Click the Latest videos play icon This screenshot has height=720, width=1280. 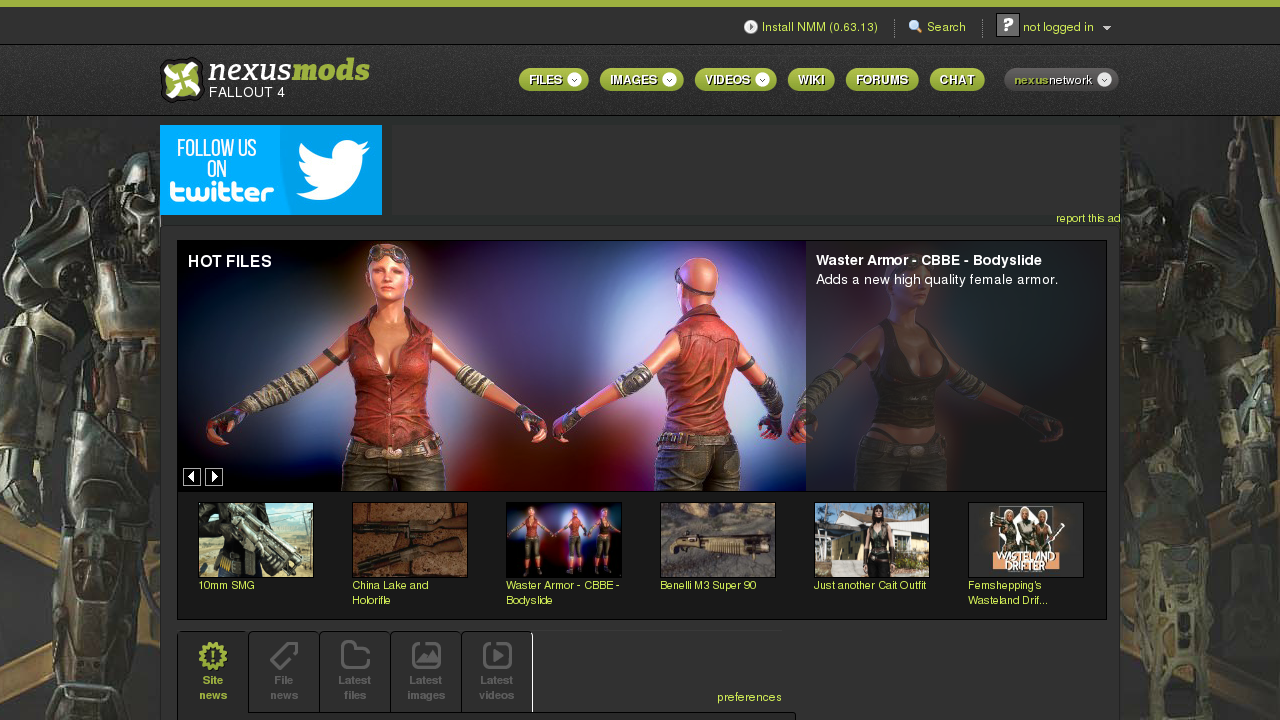[x=497, y=656]
